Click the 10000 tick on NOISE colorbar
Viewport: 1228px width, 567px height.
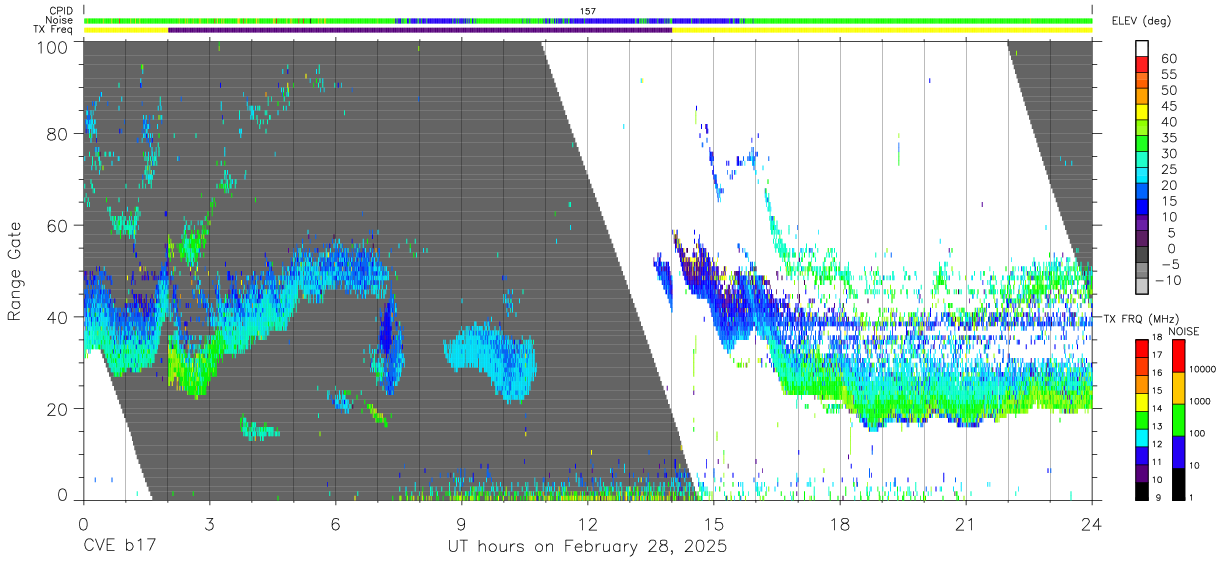point(1201,370)
